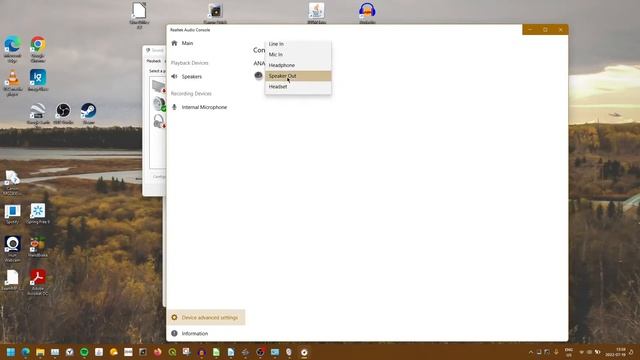Open Device advanced settings

[x=206, y=318]
